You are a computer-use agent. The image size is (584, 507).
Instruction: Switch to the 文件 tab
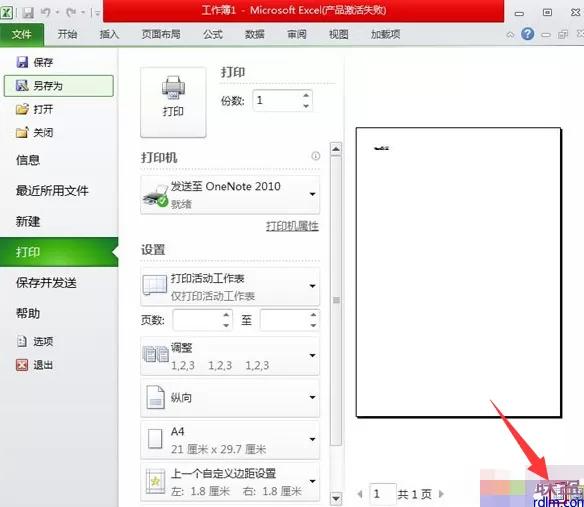pyautogui.click(x=22, y=35)
